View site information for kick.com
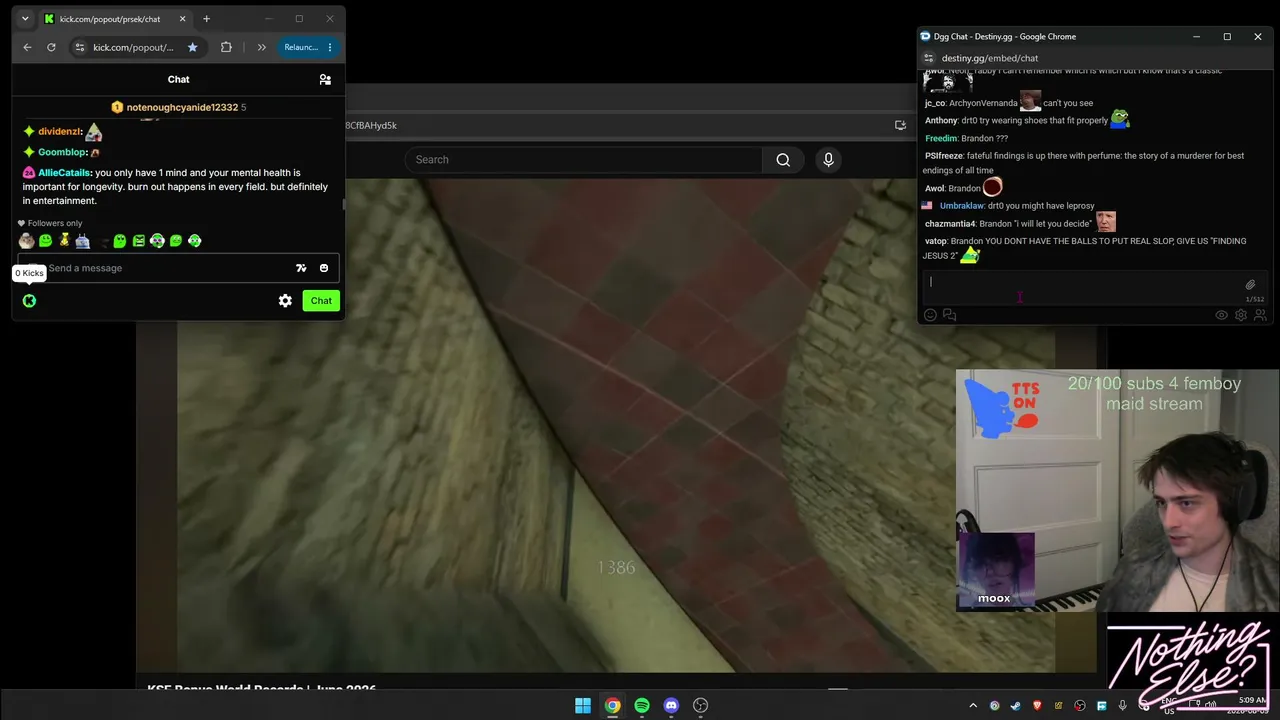The height and width of the screenshot is (720, 1280). click(x=80, y=47)
